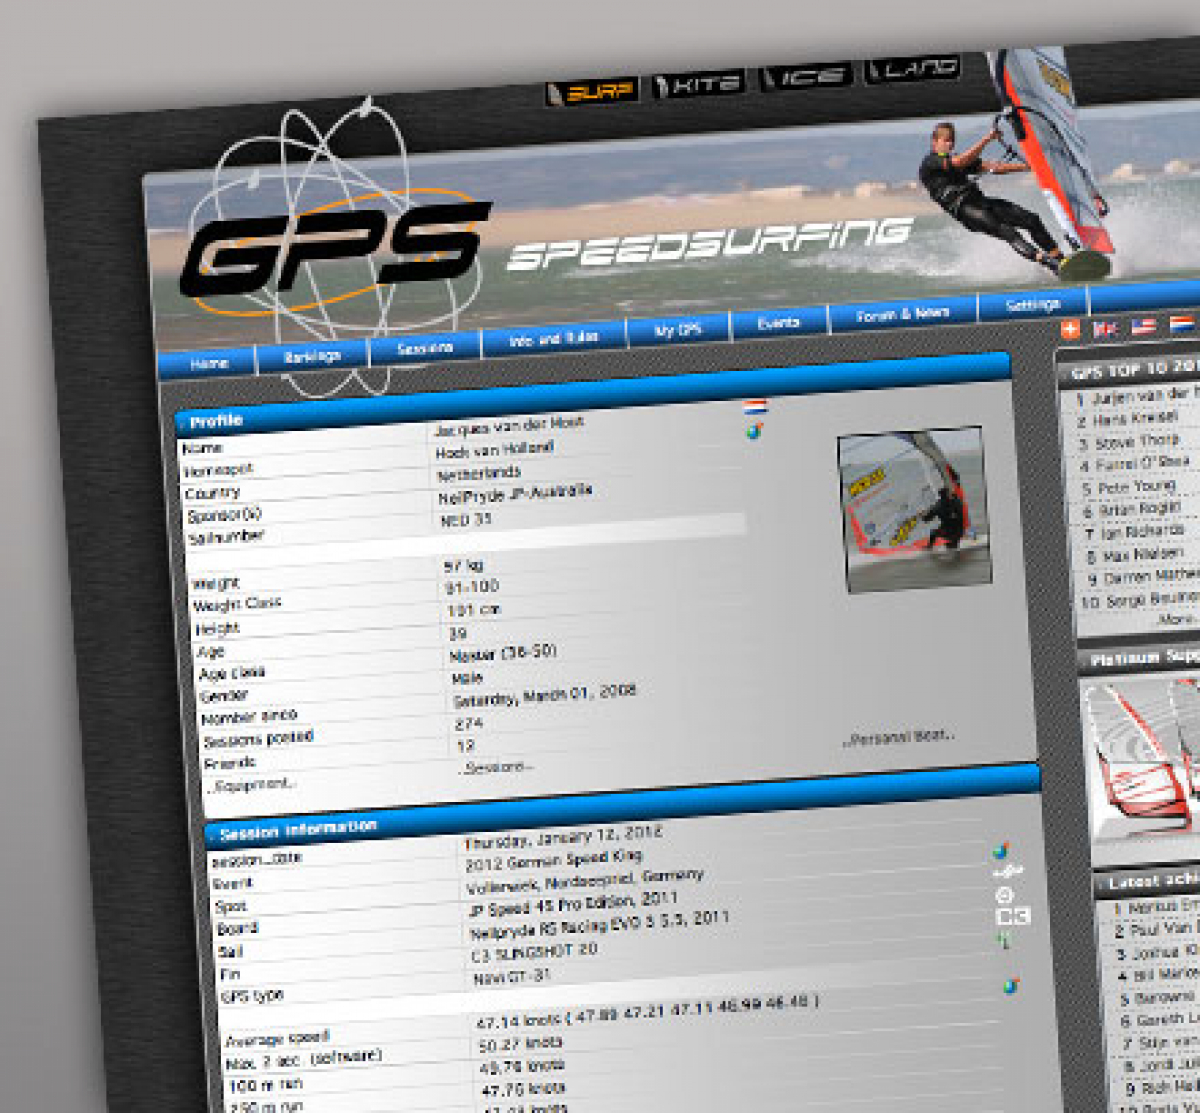
Task: Select max 2 sec value 50.27 knots
Action: (520, 1044)
